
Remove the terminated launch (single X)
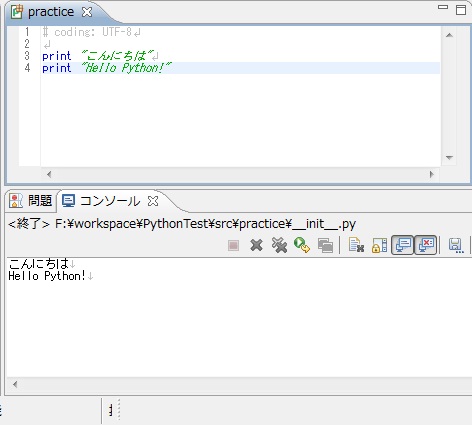pos(256,246)
